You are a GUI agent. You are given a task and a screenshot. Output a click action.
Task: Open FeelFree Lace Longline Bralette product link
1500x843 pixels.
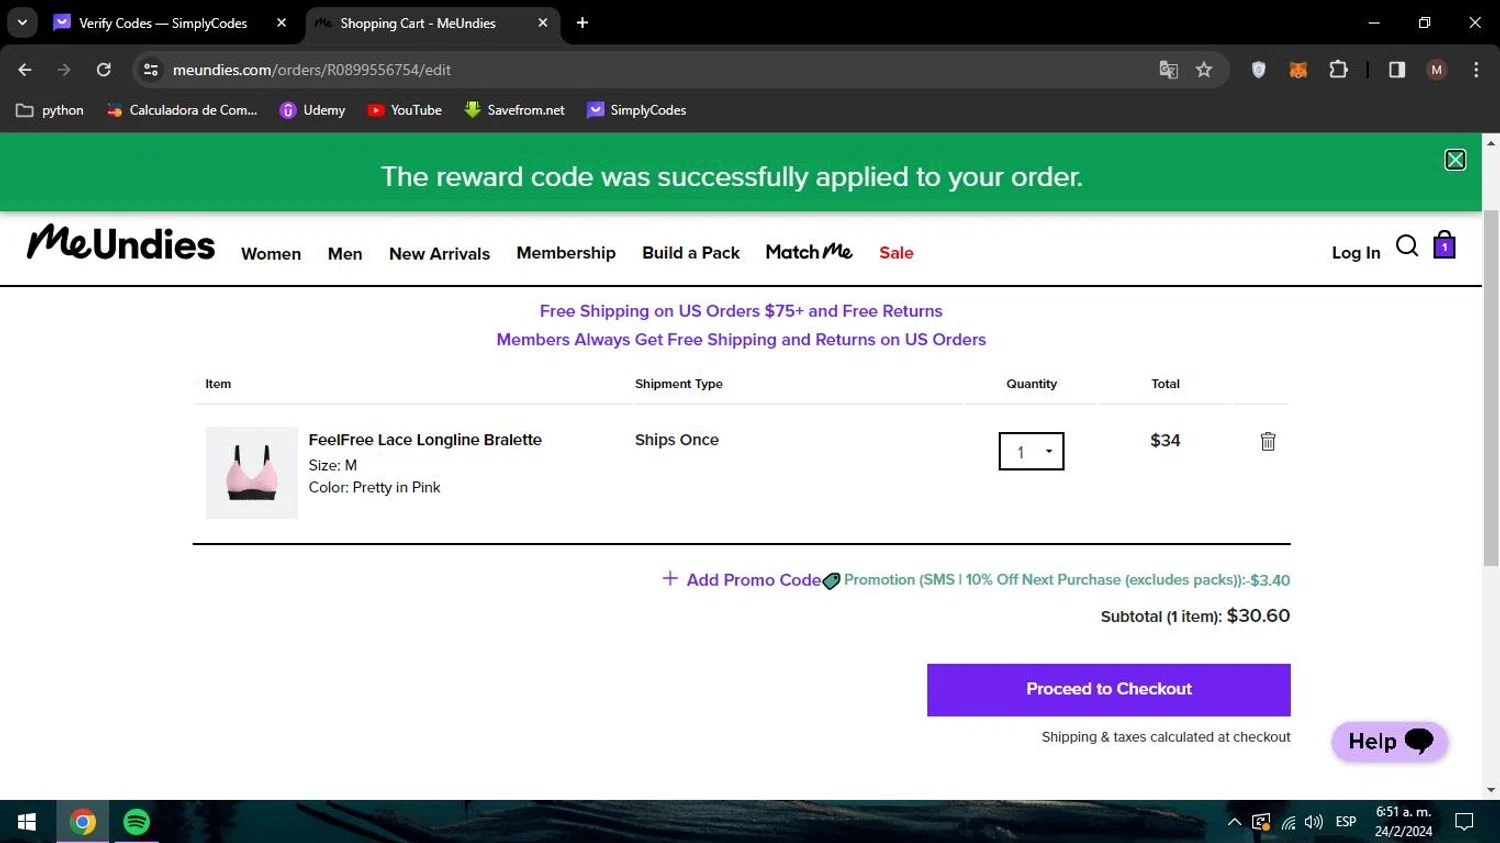click(x=425, y=440)
